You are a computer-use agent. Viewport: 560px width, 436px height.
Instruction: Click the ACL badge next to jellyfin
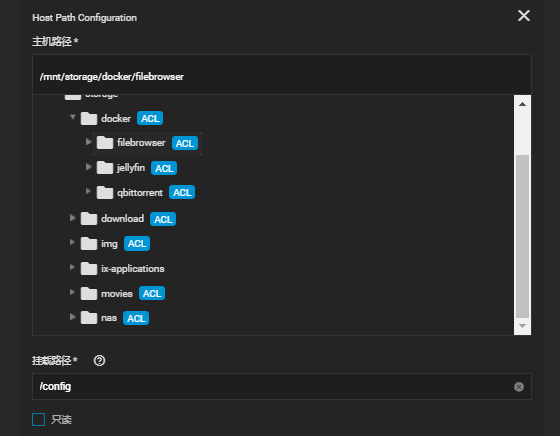[x=164, y=168]
